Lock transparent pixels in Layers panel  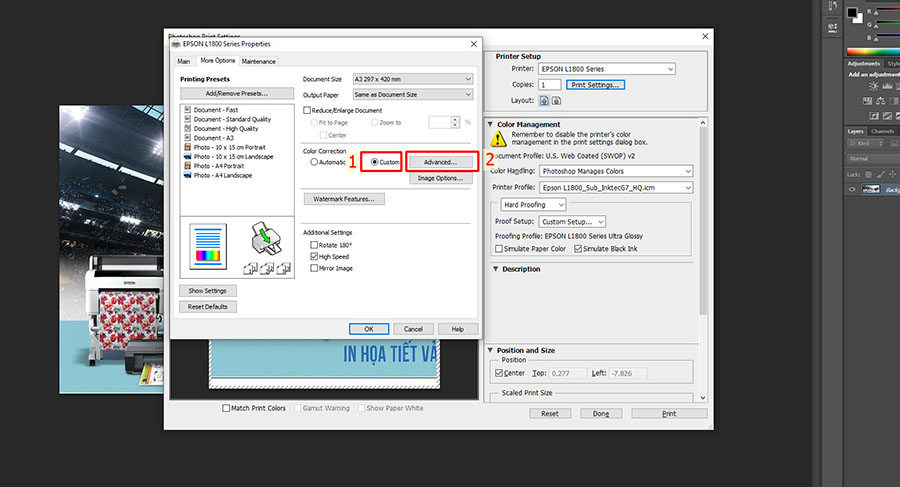click(x=868, y=174)
